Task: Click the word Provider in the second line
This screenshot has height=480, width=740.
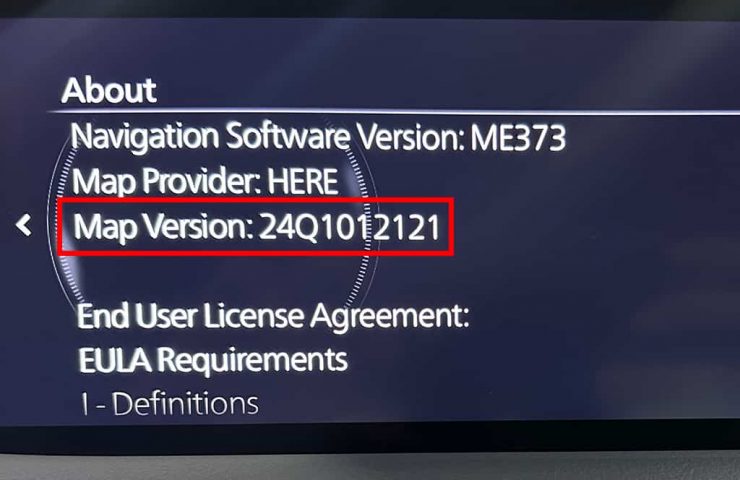Action: (x=200, y=182)
